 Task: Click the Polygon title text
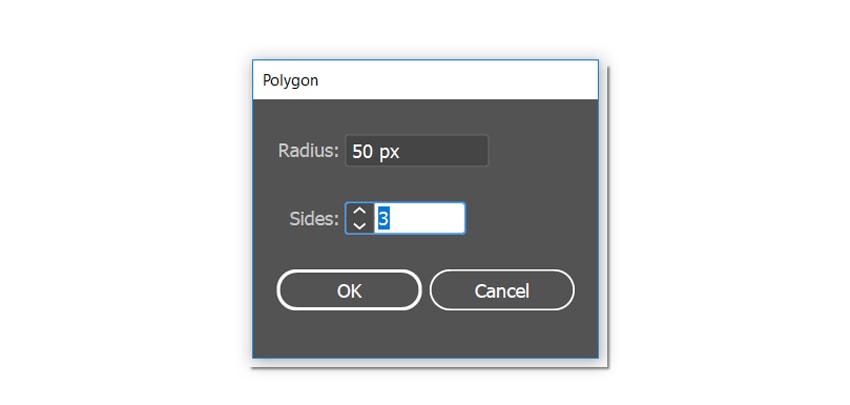point(291,80)
